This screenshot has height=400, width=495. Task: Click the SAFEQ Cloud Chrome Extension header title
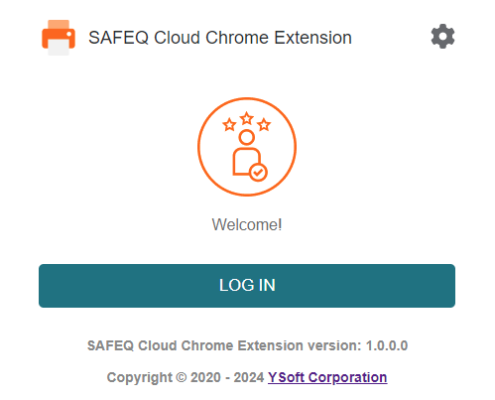(x=220, y=37)
